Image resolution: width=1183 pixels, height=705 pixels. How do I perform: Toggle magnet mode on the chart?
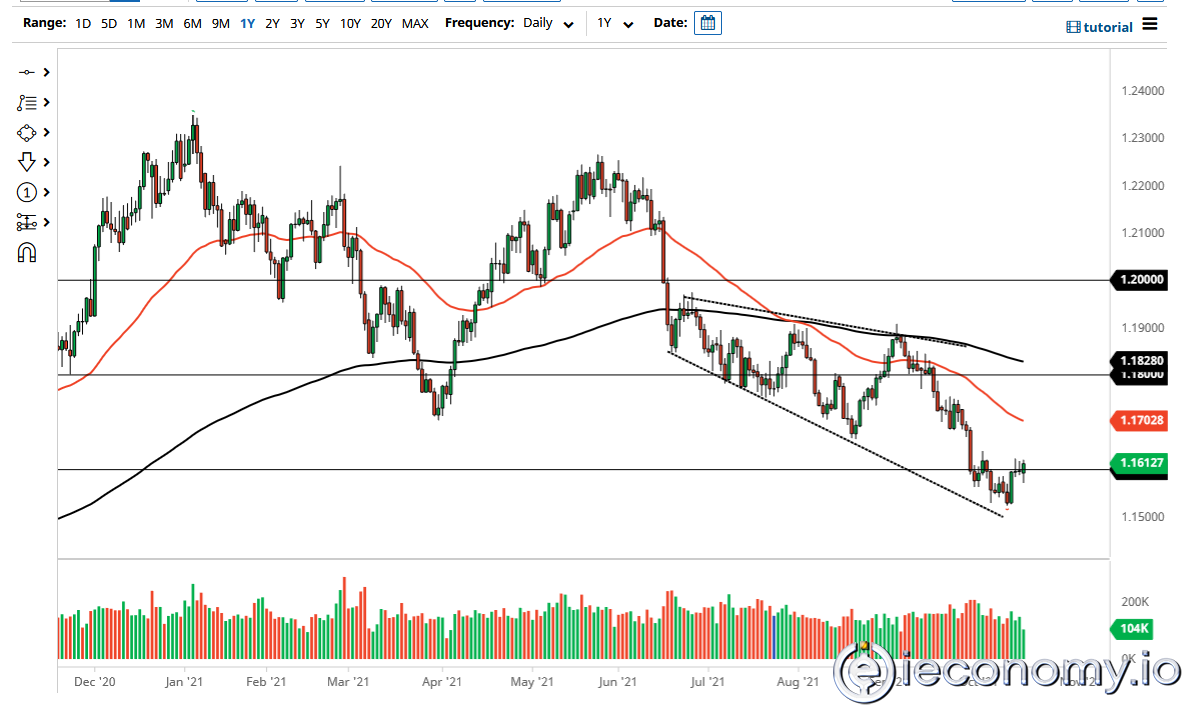coord(28,251)
